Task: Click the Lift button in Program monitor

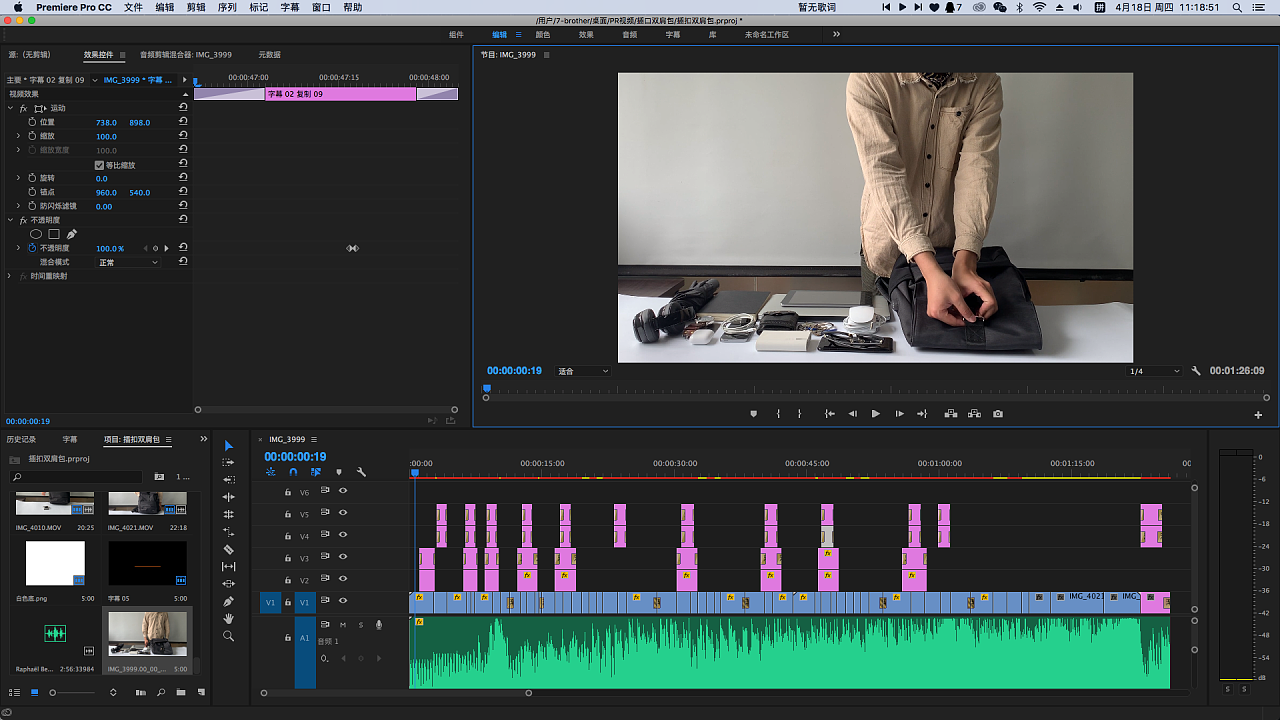Action: pyautogui.click(x=950, y=414)
